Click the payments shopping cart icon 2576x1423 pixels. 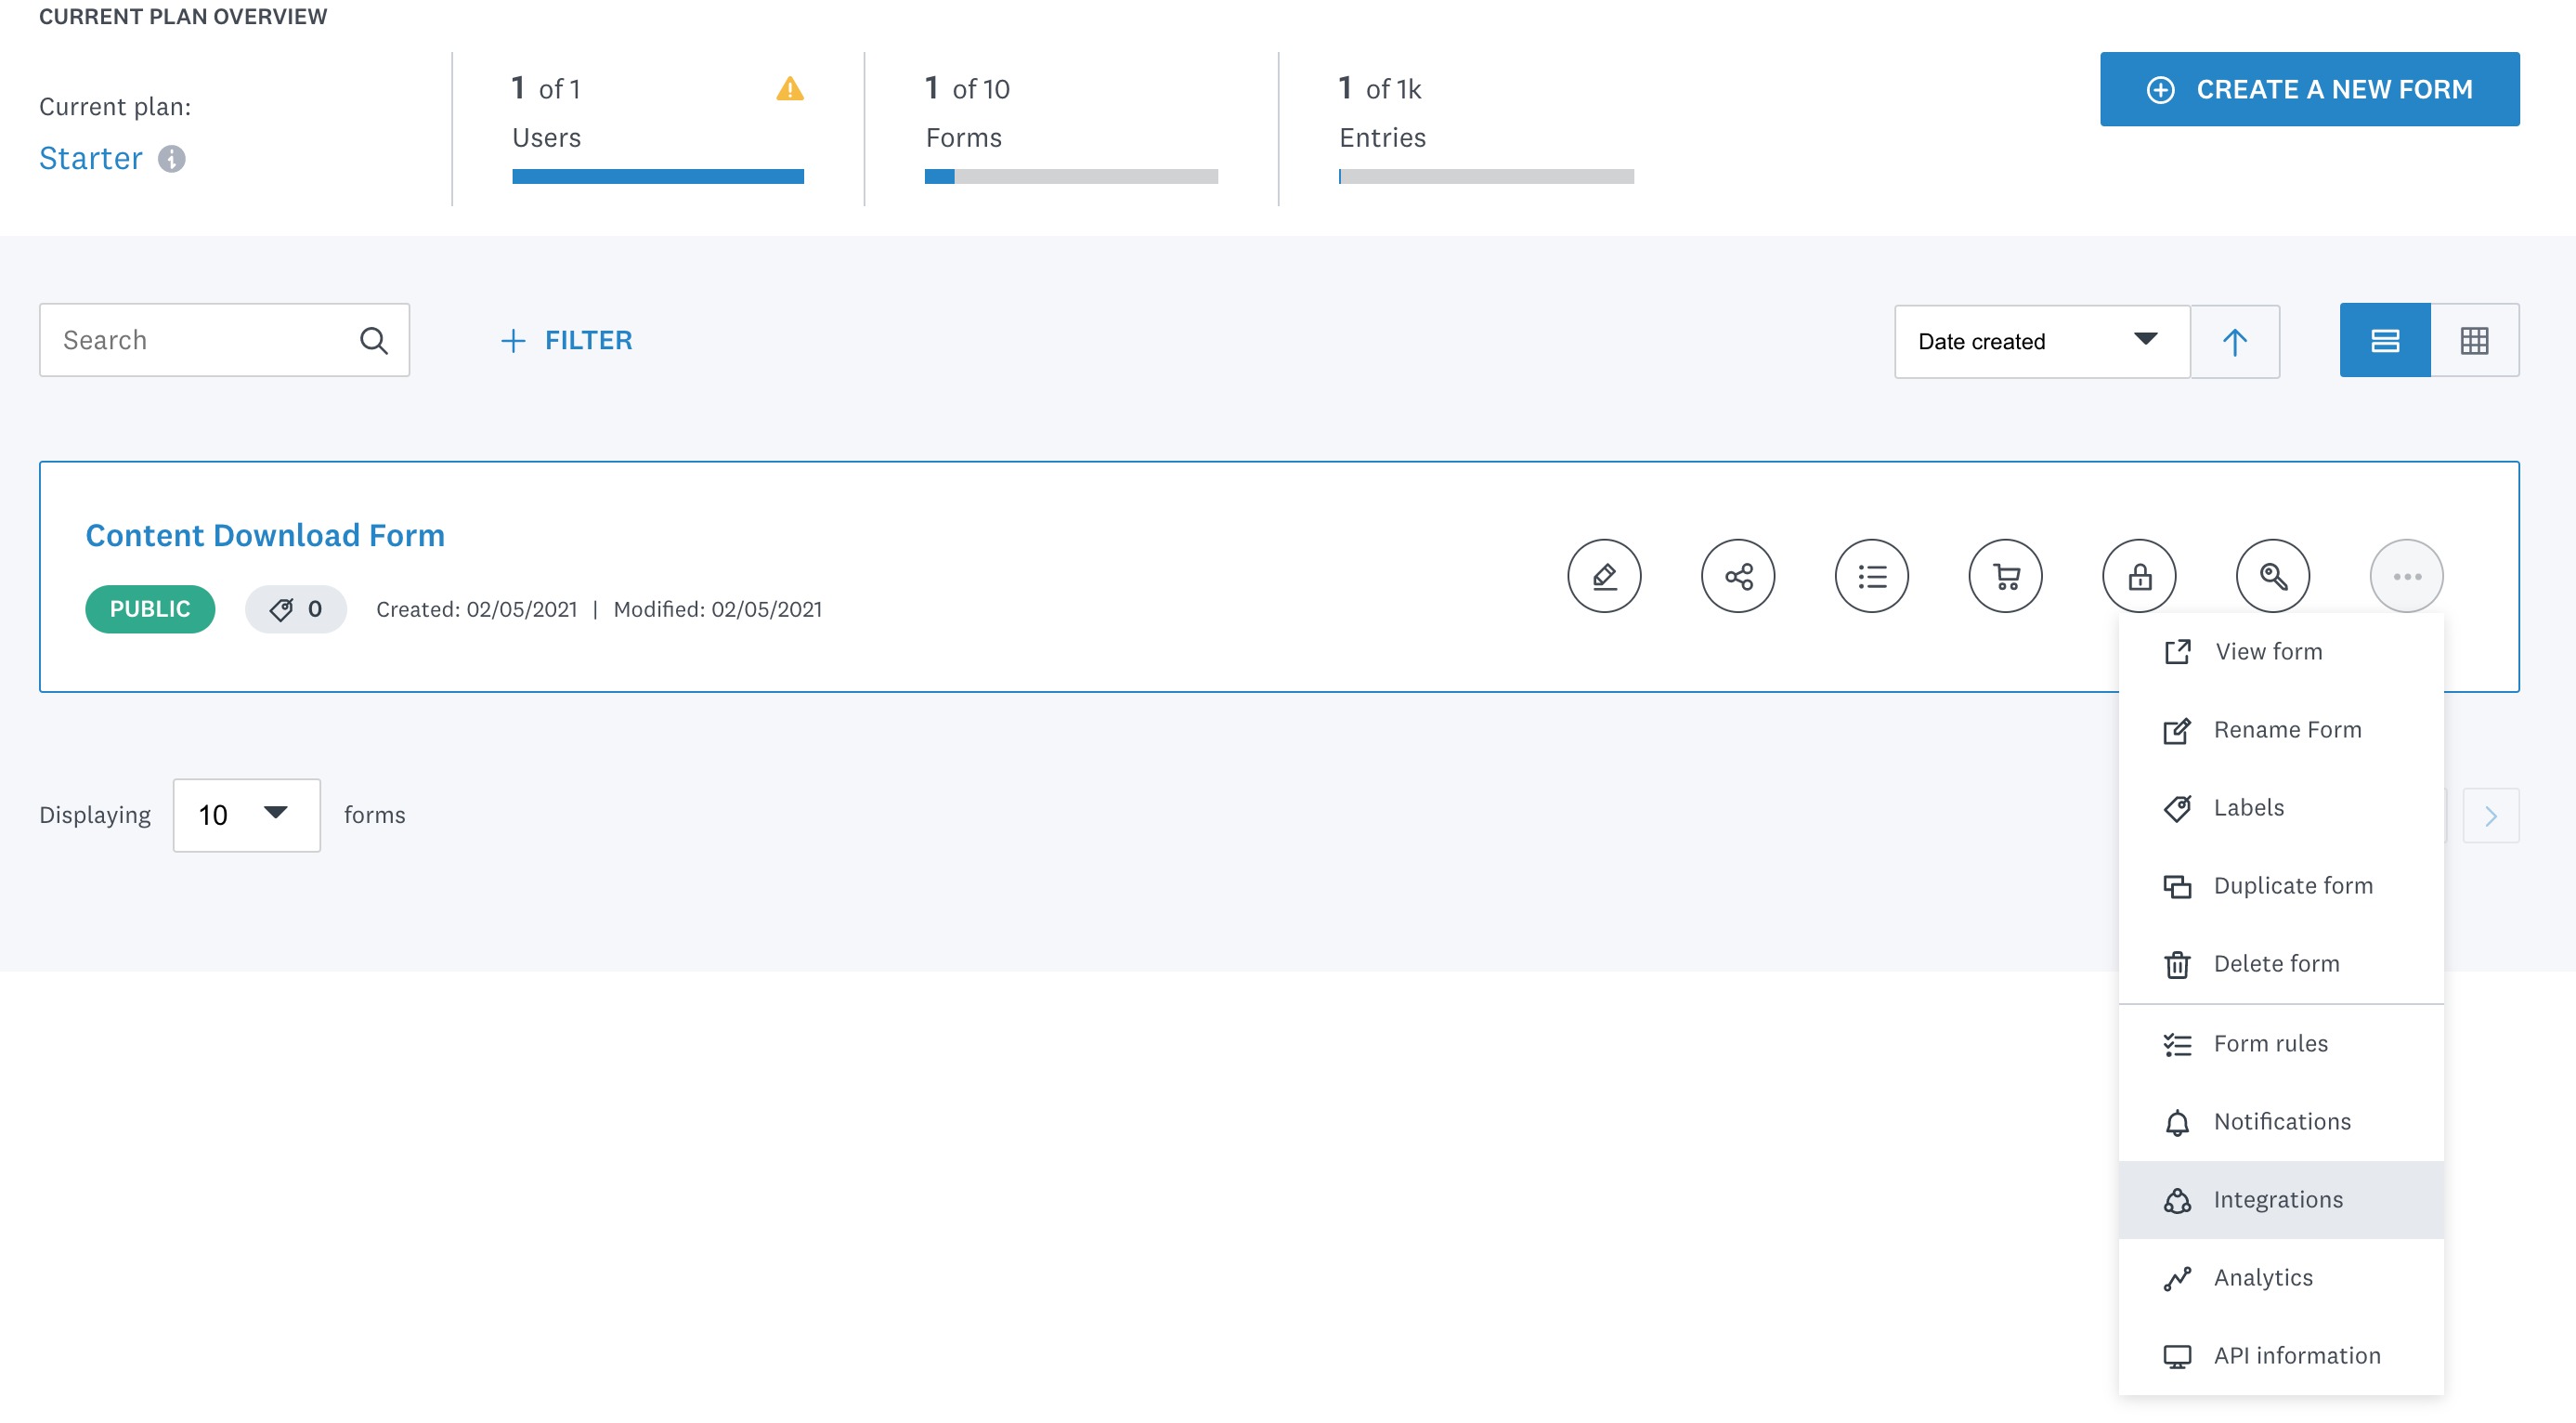pyautogui.click(x=2006, y=576)
